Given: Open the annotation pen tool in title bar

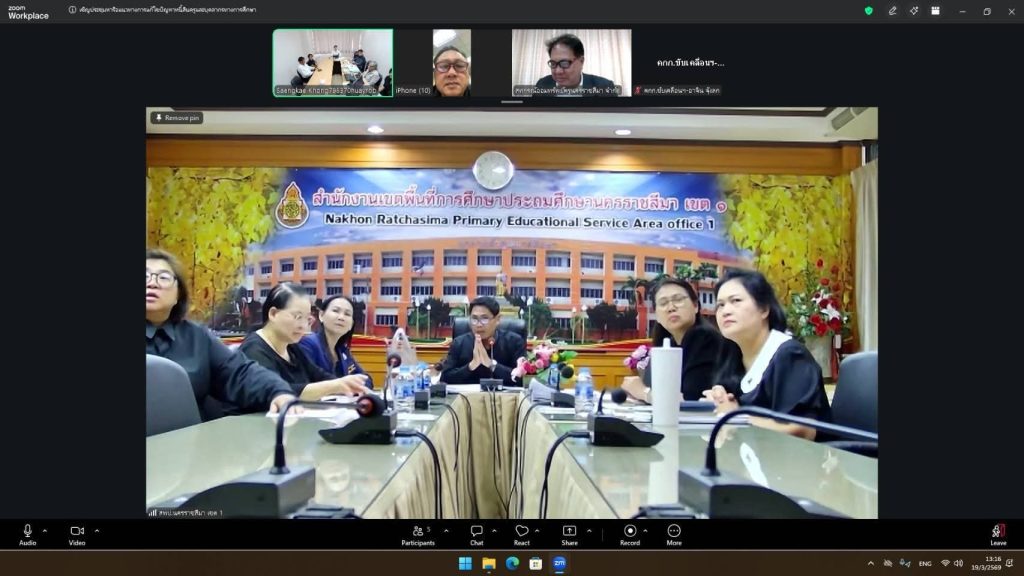Looking at the screenshot, I should point(893,11).
